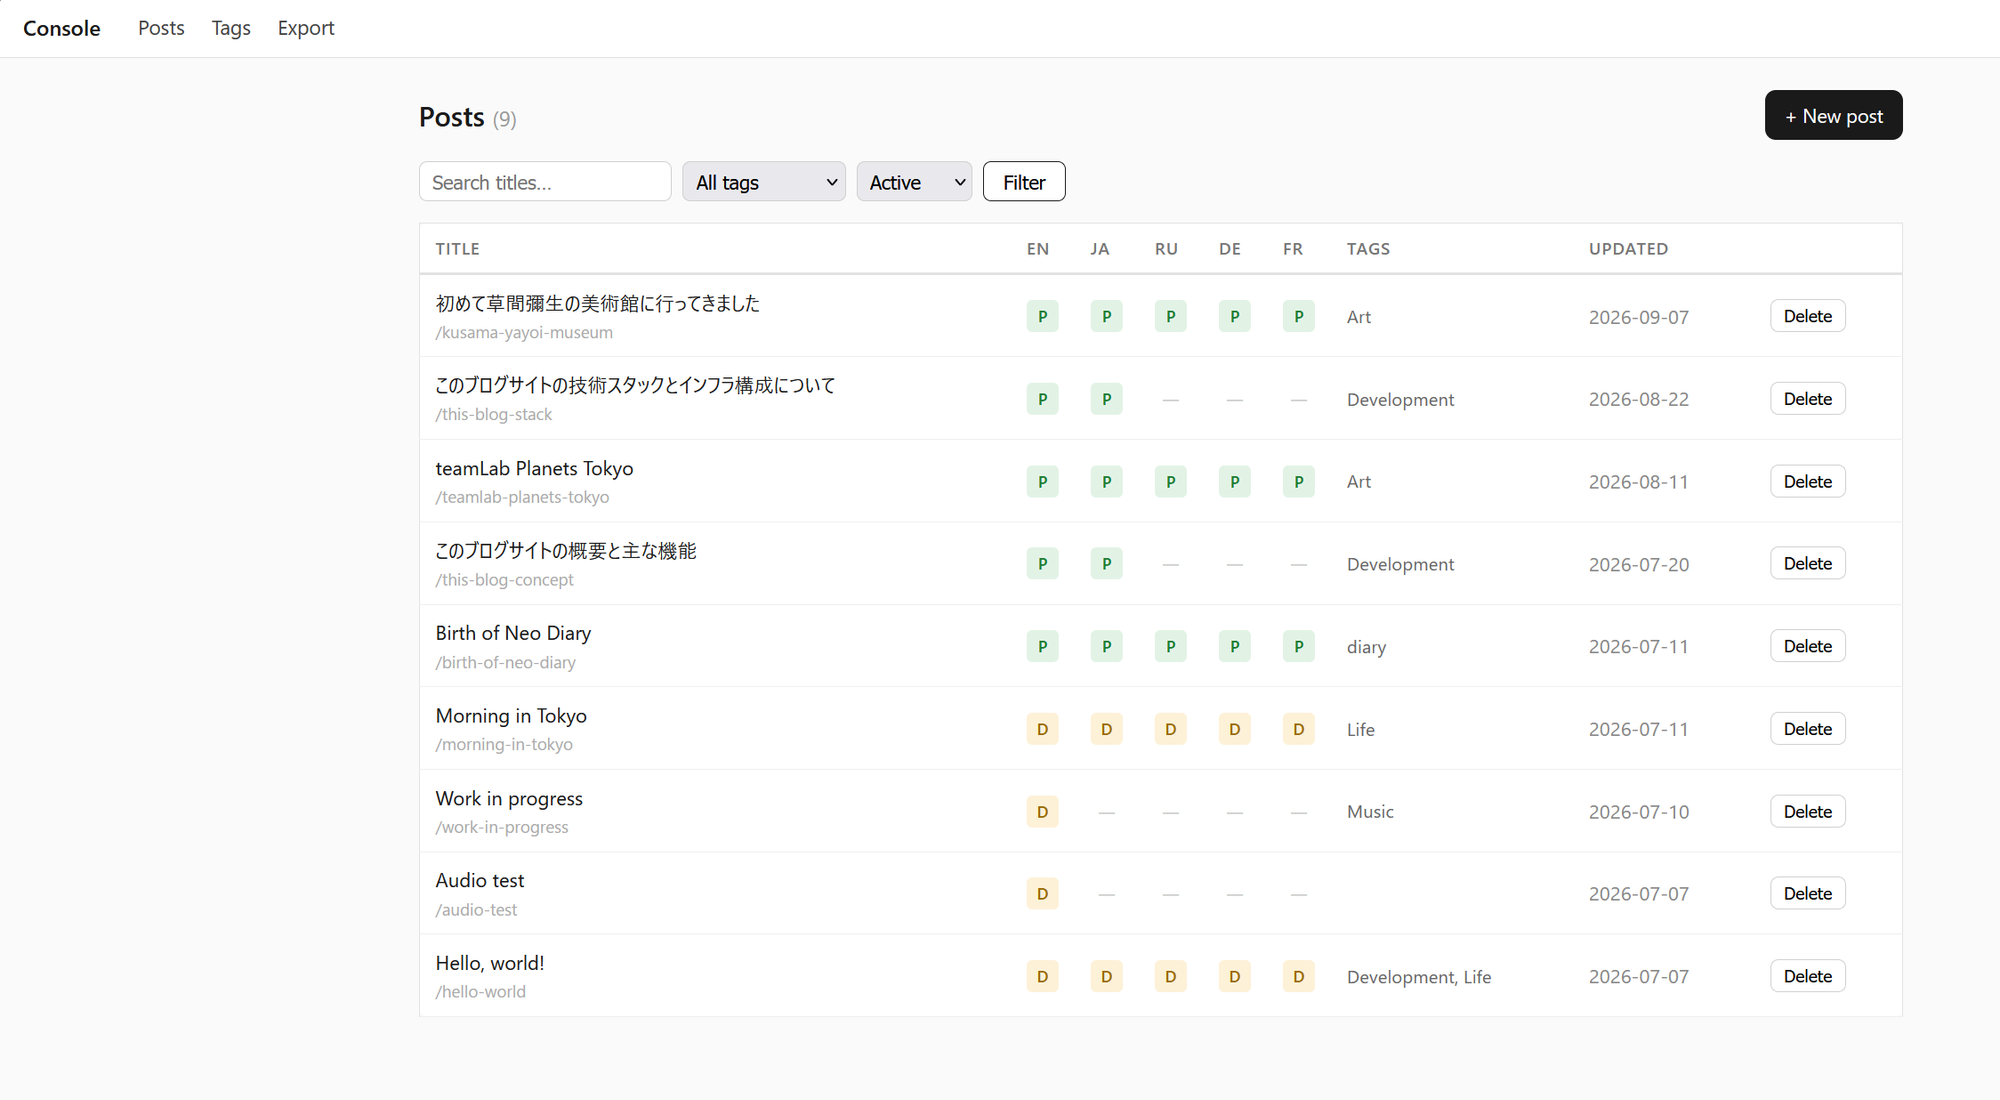The width and height of the screenshot is (2000, 1100).
Task: Click the EN draft badge for Audio test
Action: coord(1042,894)
